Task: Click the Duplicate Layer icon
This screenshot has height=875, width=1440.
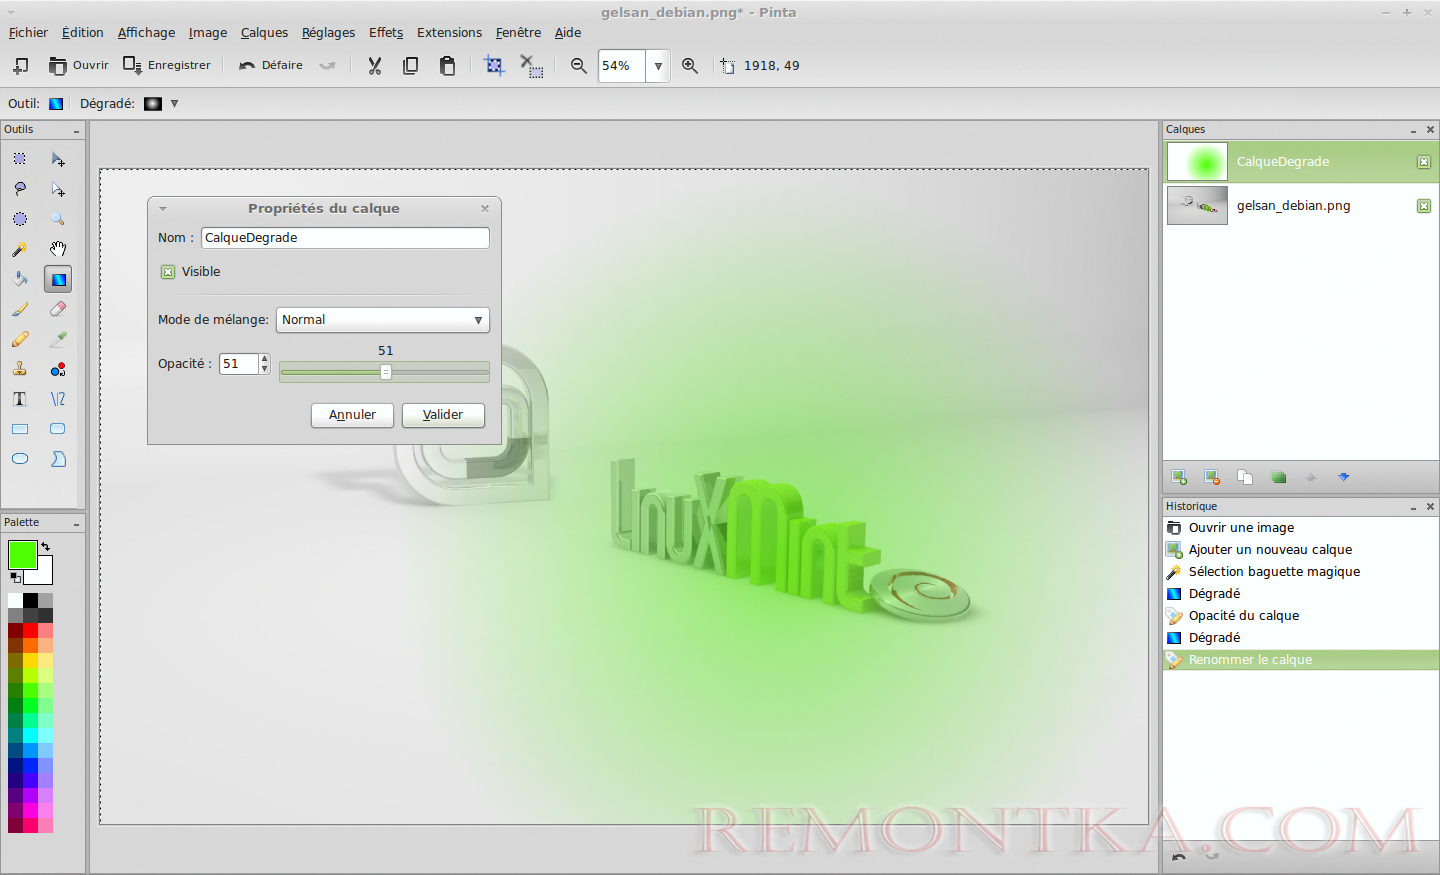Action: click(1245, 477)
